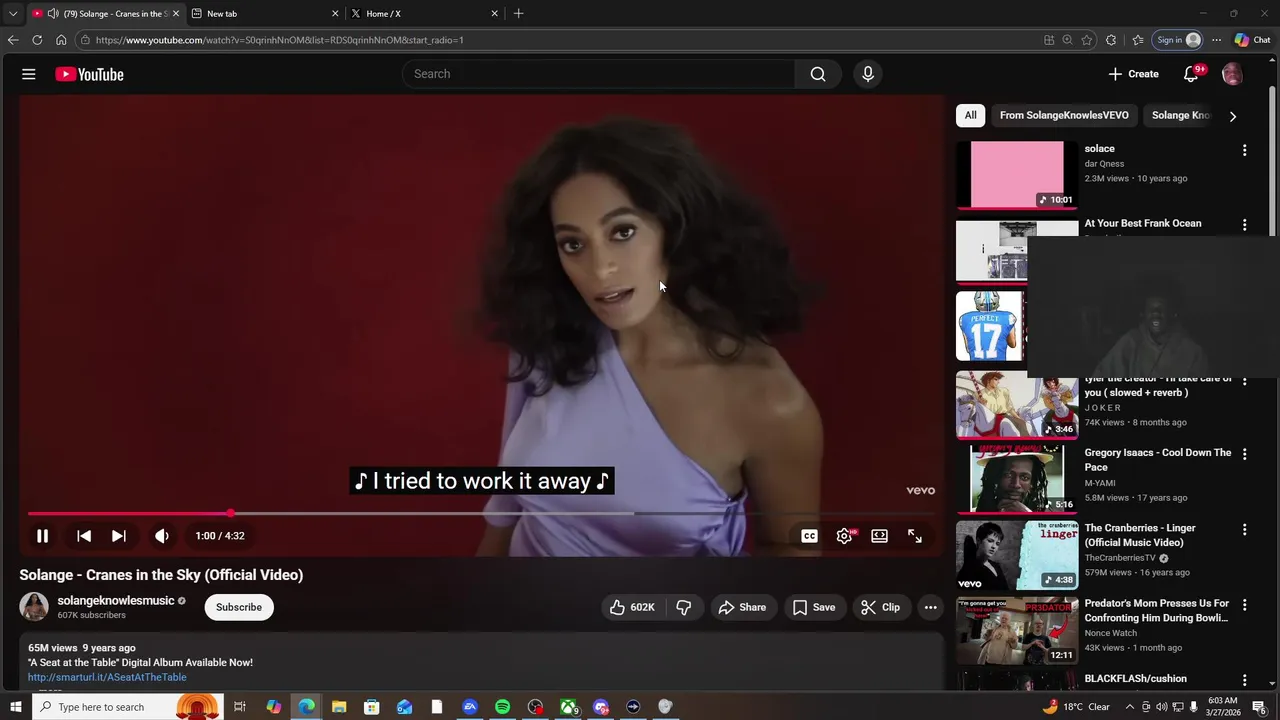Share the video
The height and width of the screenshot is (720, 1280).
click(x=742, y=607)
